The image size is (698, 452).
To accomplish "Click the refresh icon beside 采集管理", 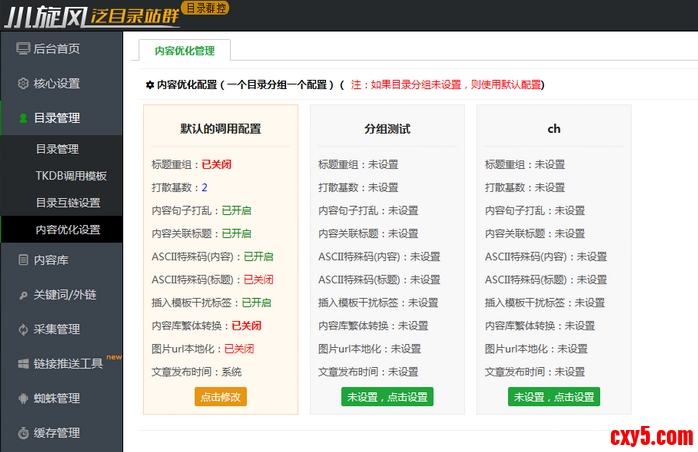I will 23,329.
